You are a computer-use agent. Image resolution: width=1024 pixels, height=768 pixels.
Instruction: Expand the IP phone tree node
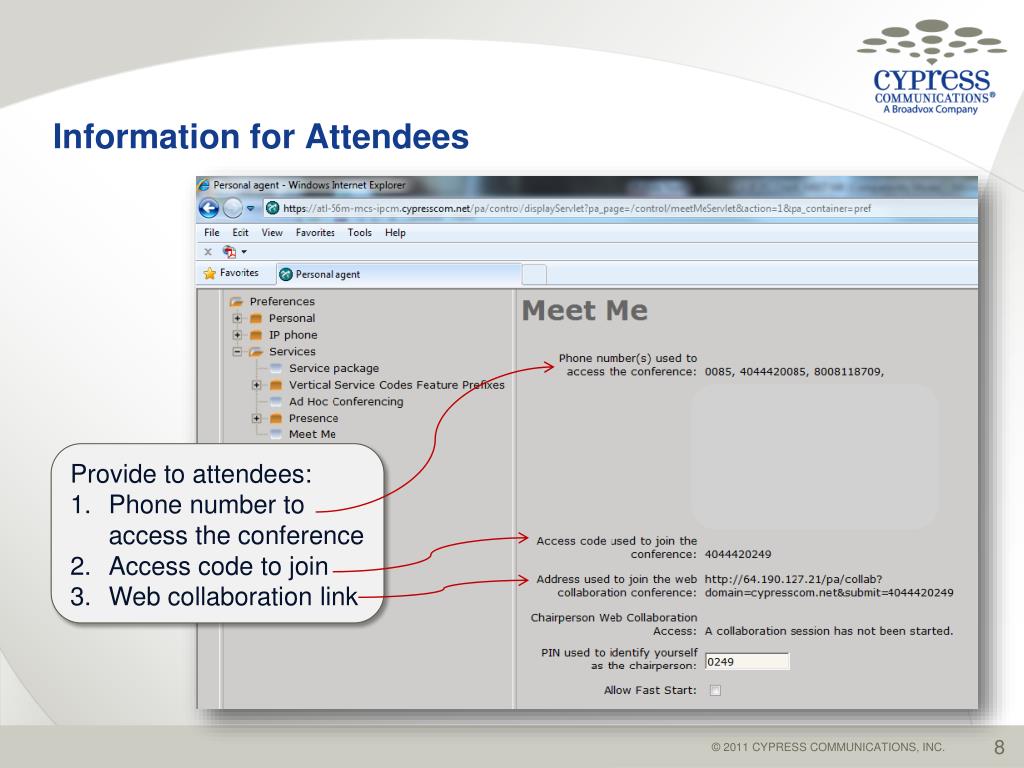[237, 335]
